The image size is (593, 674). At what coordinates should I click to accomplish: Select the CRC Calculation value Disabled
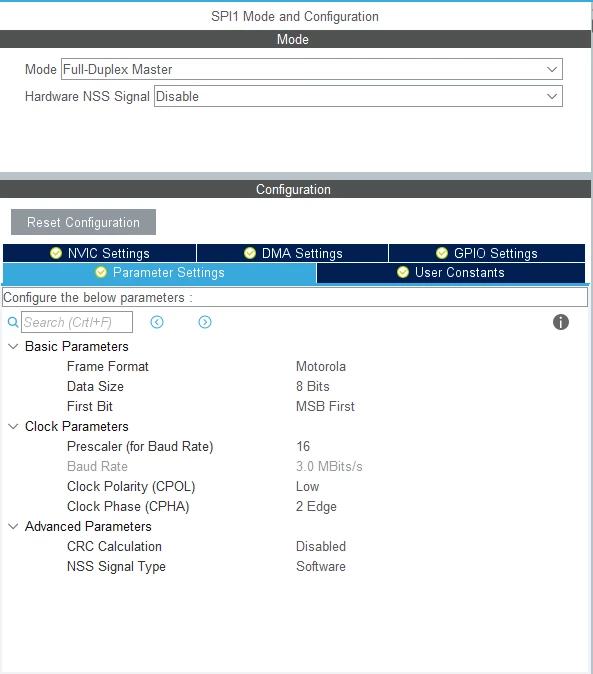tap(321, 546)
